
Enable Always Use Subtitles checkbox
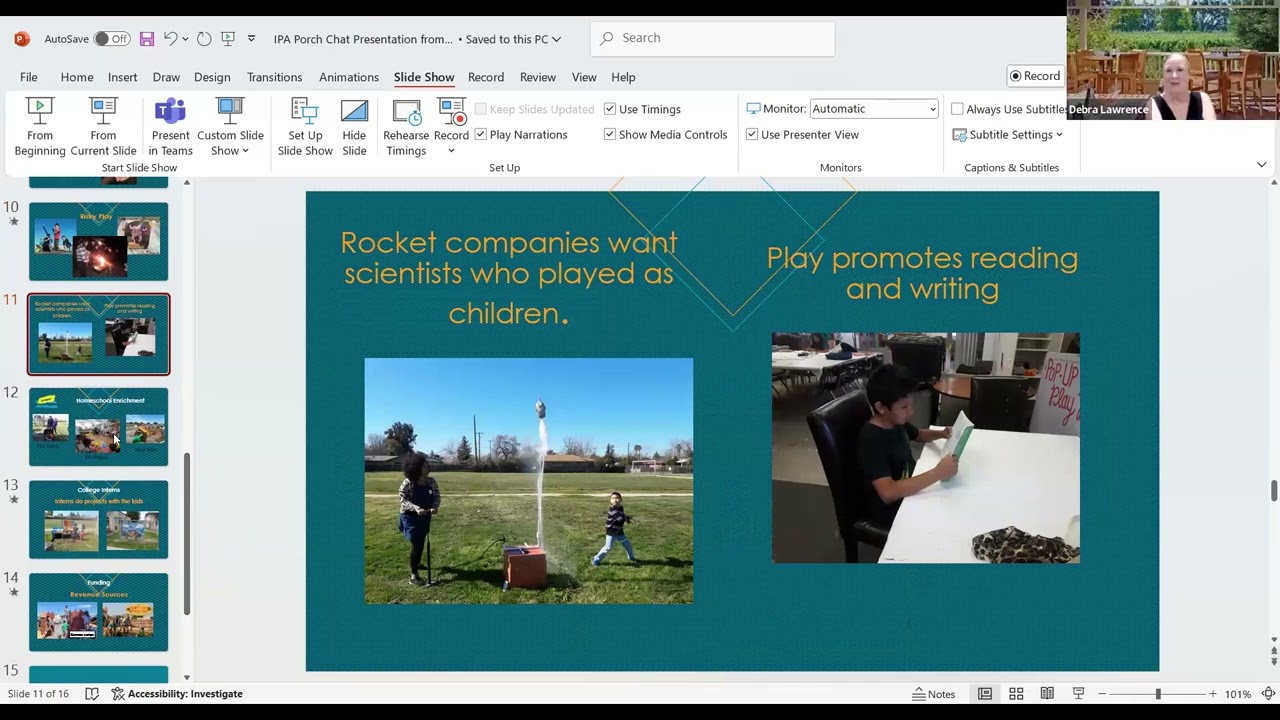click(957, 109)
